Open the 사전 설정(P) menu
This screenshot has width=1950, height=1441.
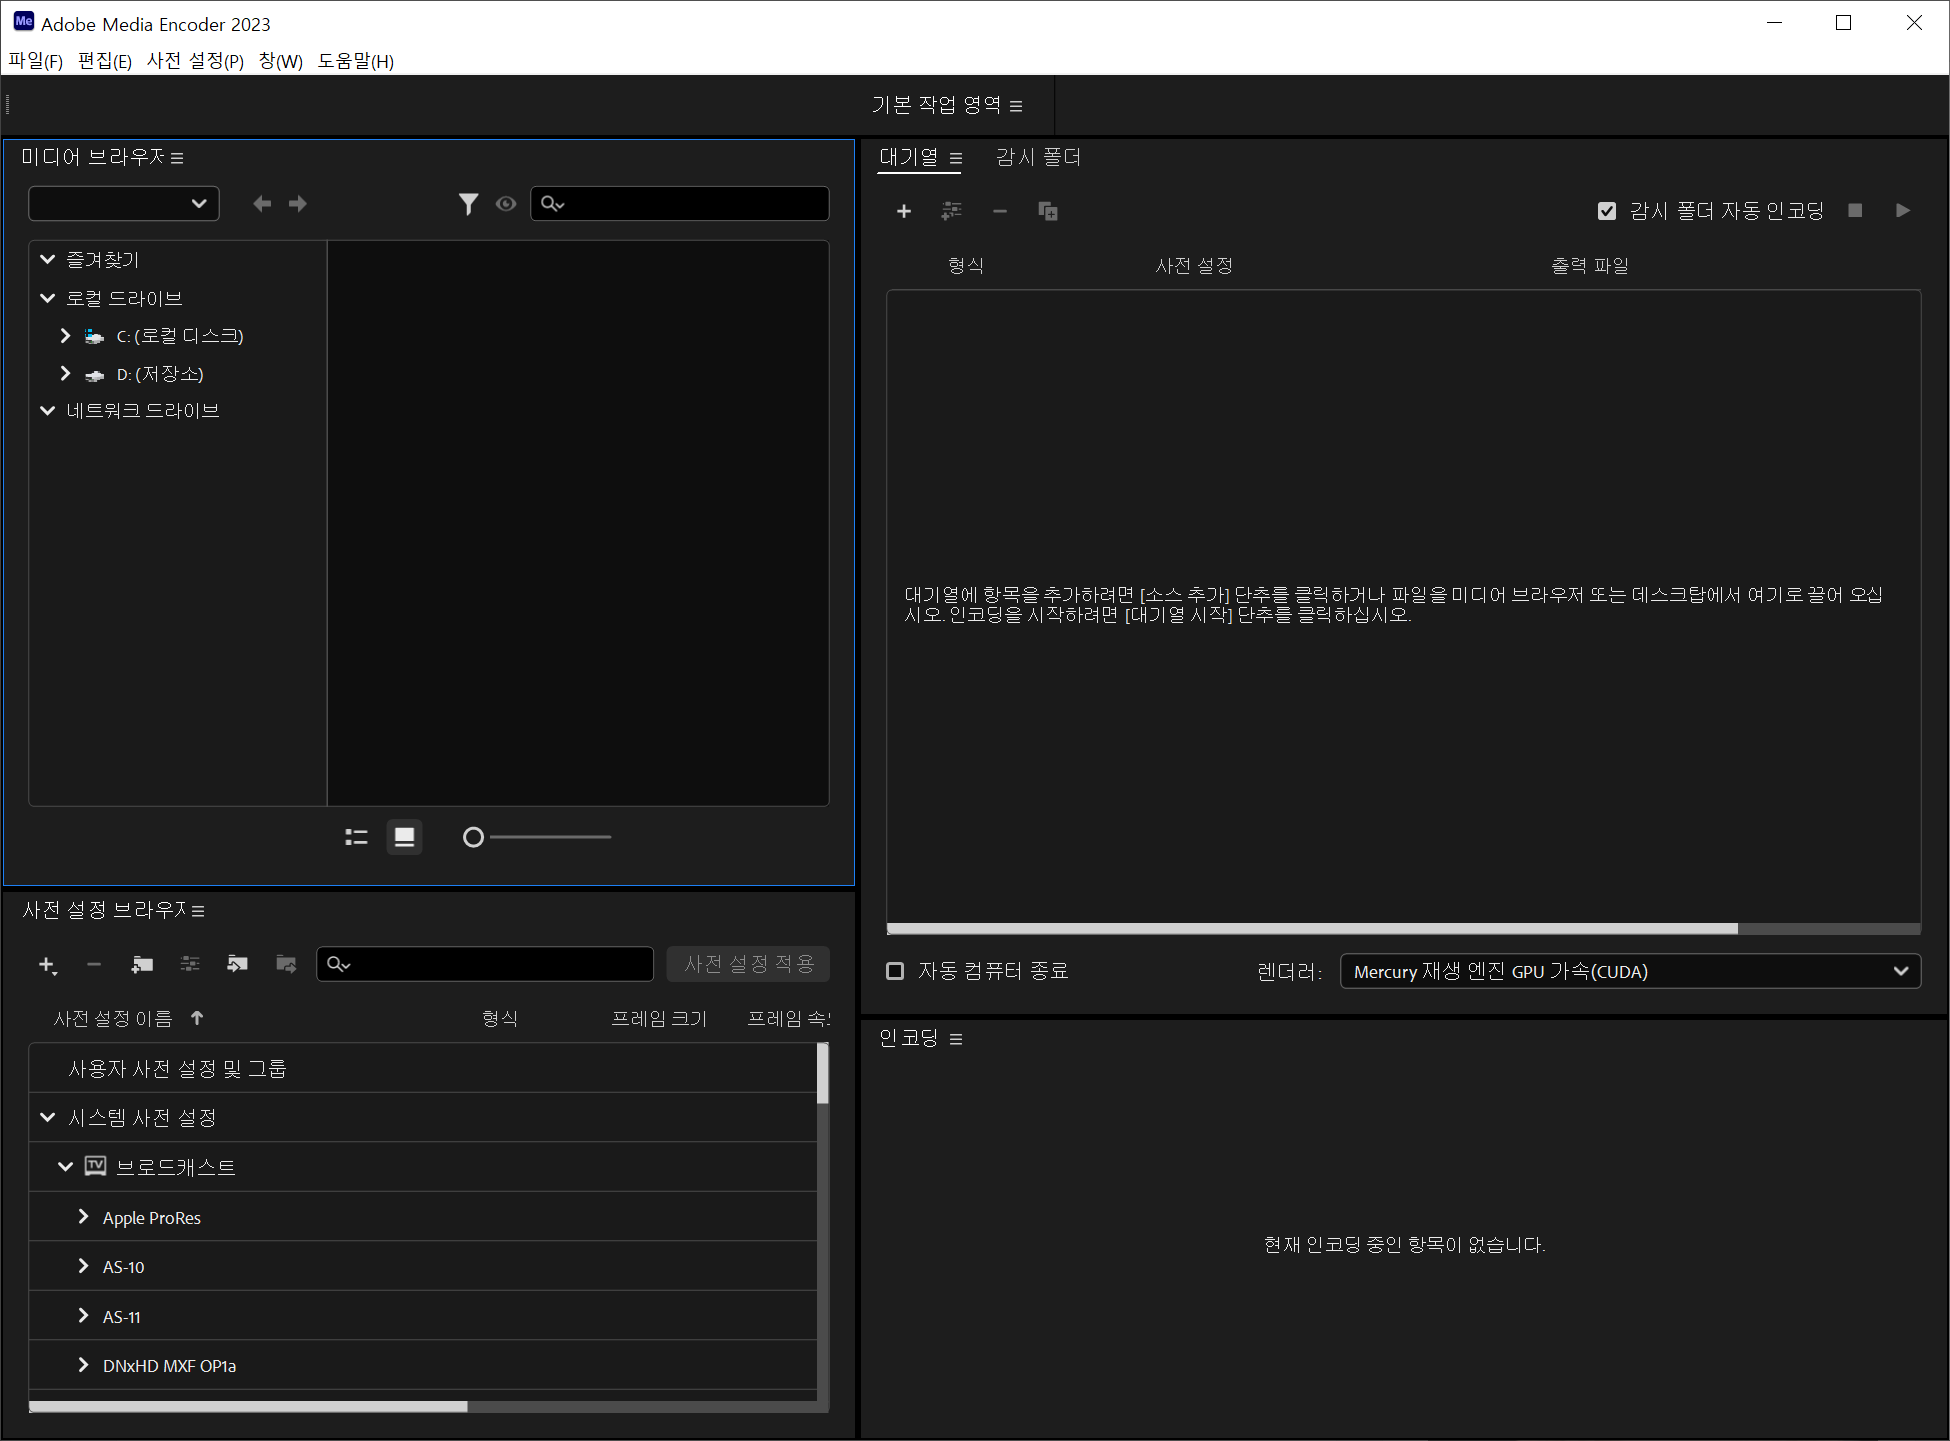click(195, 61)
